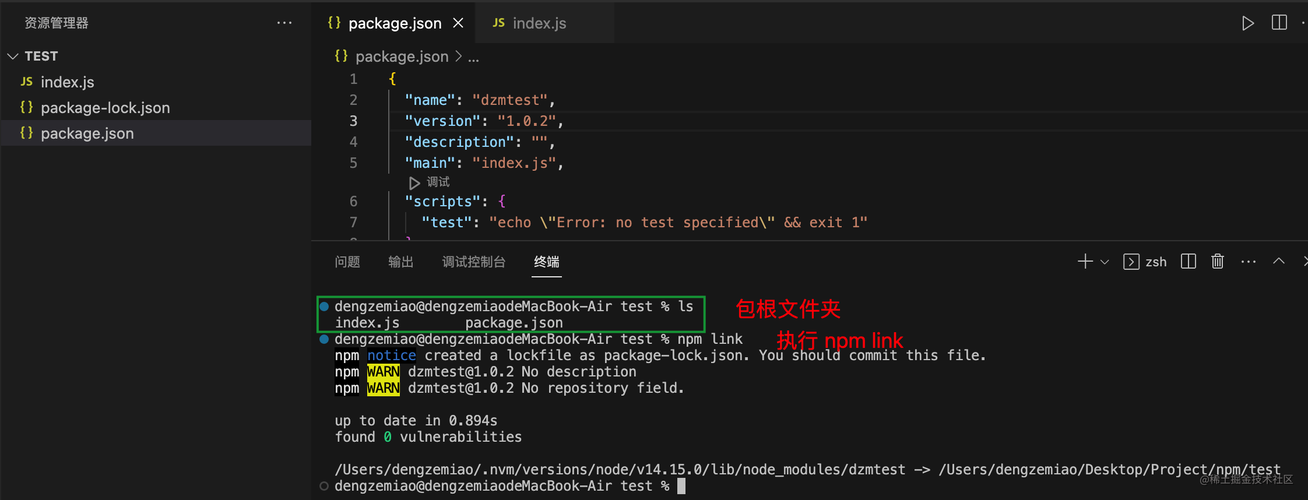Create a new terminal with plus icon
Screen dimensions: 1308x500
pos(1085,261)
